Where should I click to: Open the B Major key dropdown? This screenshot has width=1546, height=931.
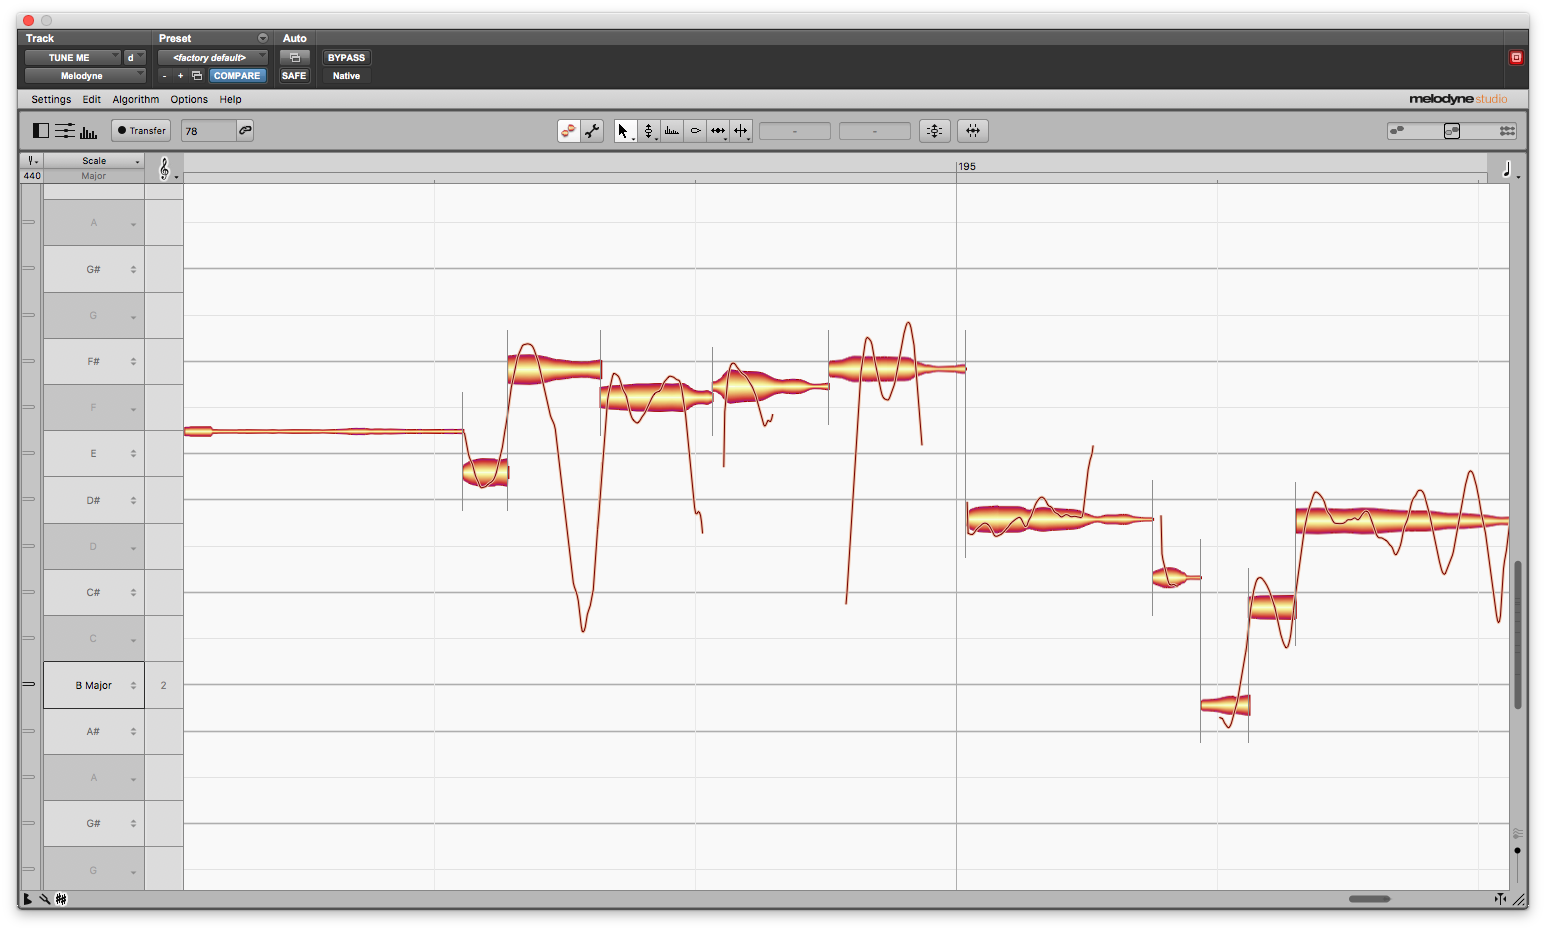coord(94,685)
